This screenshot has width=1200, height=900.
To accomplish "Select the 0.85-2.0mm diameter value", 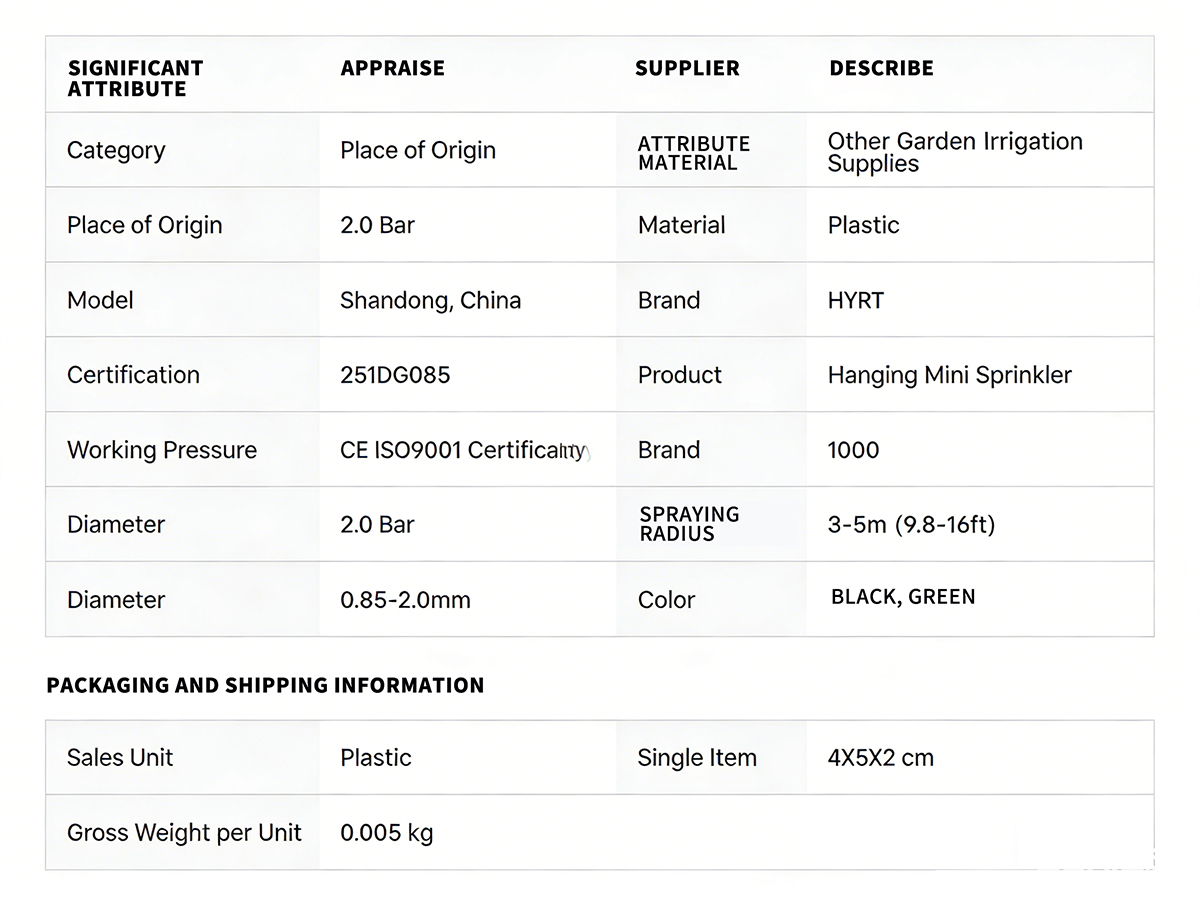I will coord(405,600).
